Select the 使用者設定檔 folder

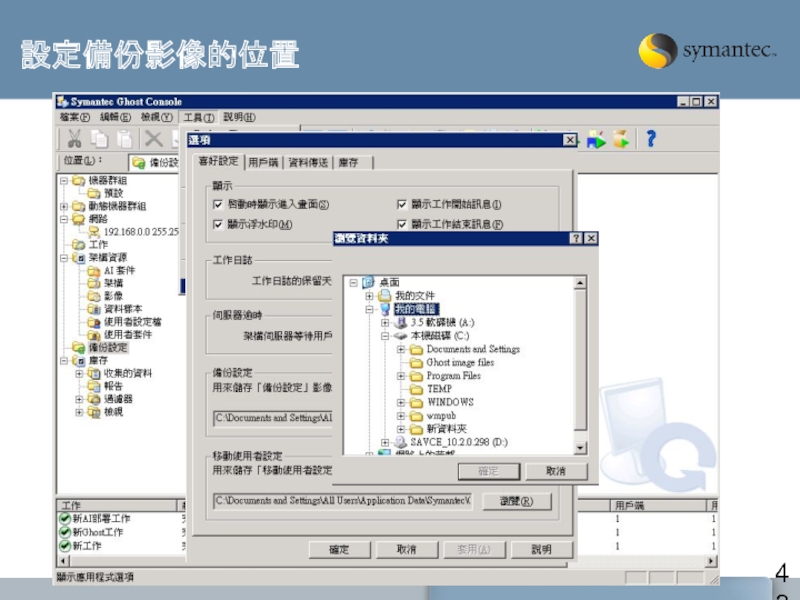click(133, 322)
